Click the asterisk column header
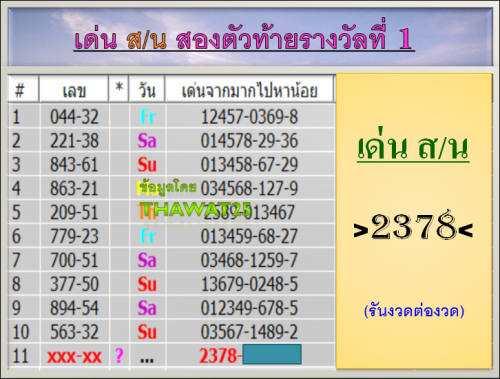500x379 pixels. pyautogui.click(x=119, y=89)
